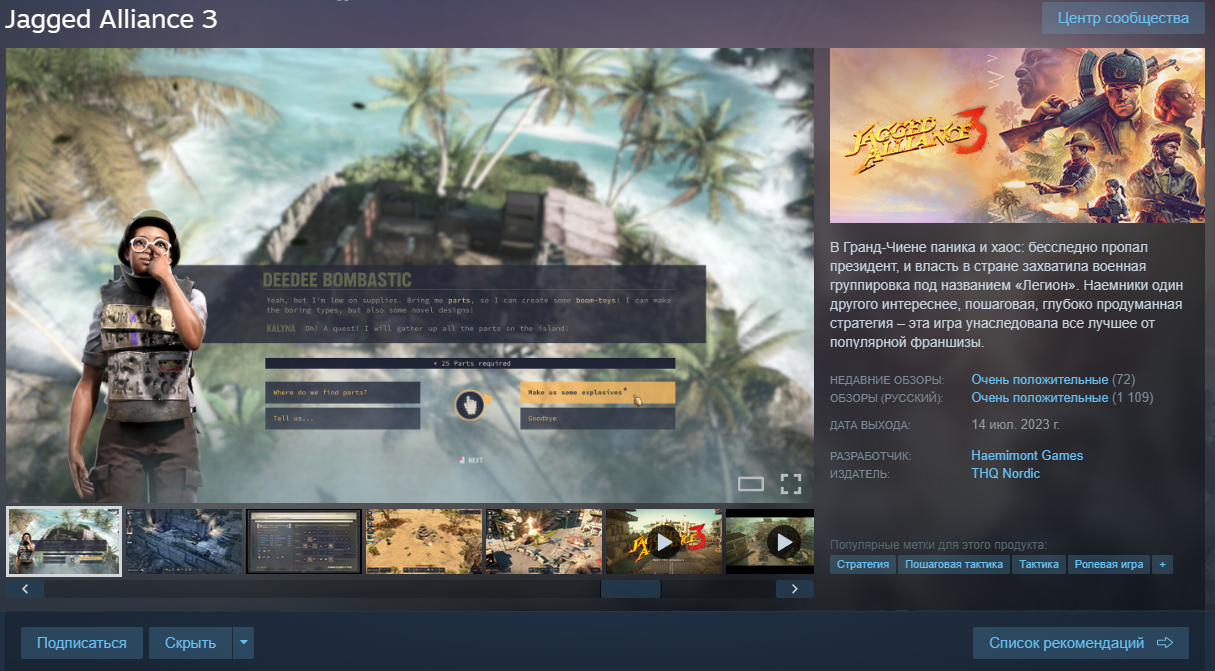This screenshot has width=1215, height=671.
Task: Click the thumbnail strip scrollbar handle
Action: tap(630, 589)
